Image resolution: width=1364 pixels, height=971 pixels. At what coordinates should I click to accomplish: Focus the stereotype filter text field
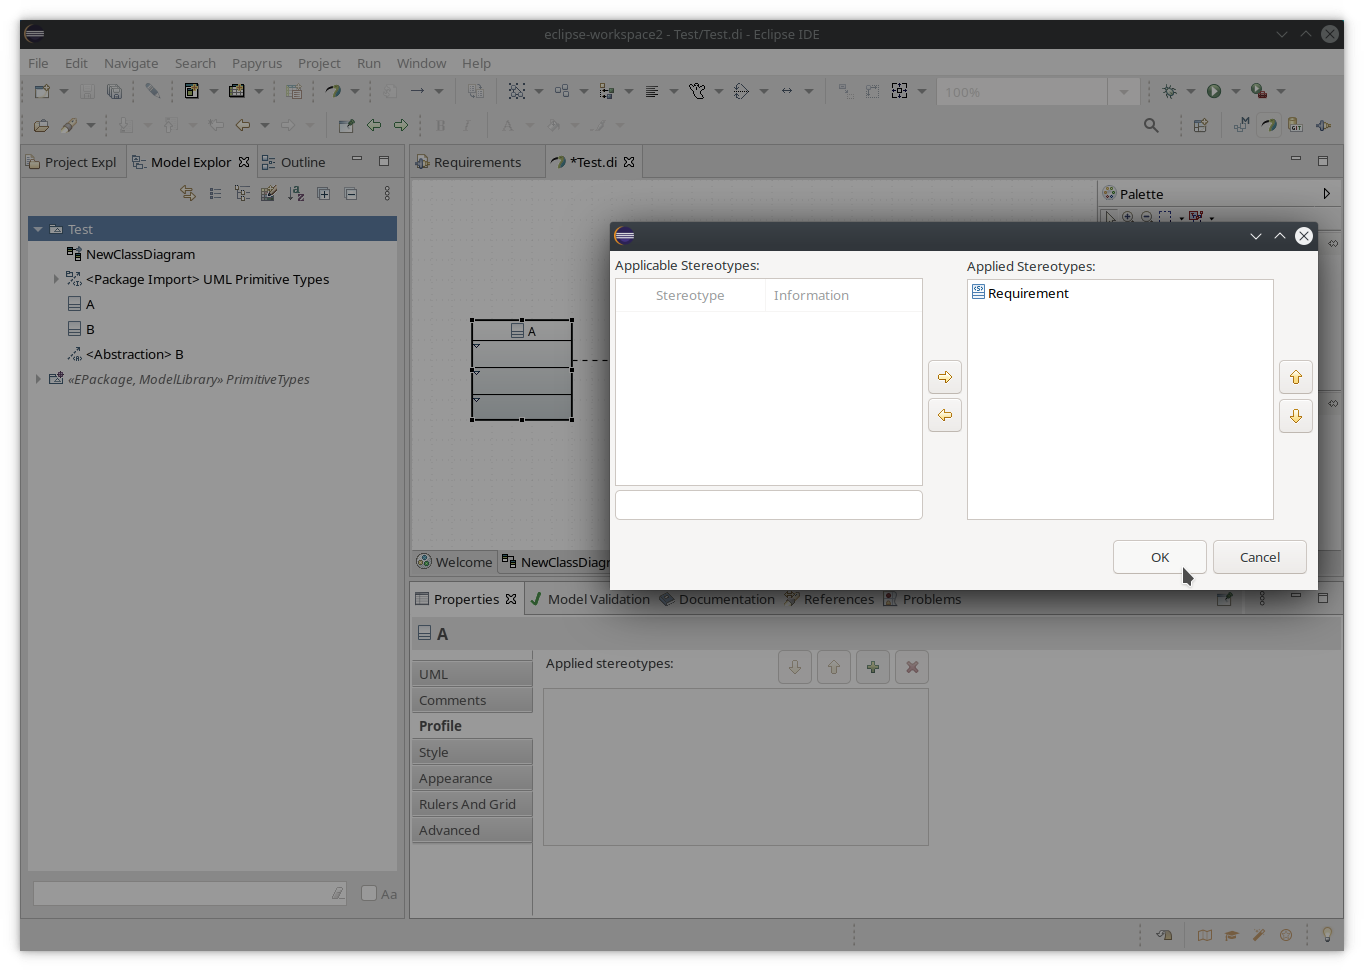click(x=769, y=505)
